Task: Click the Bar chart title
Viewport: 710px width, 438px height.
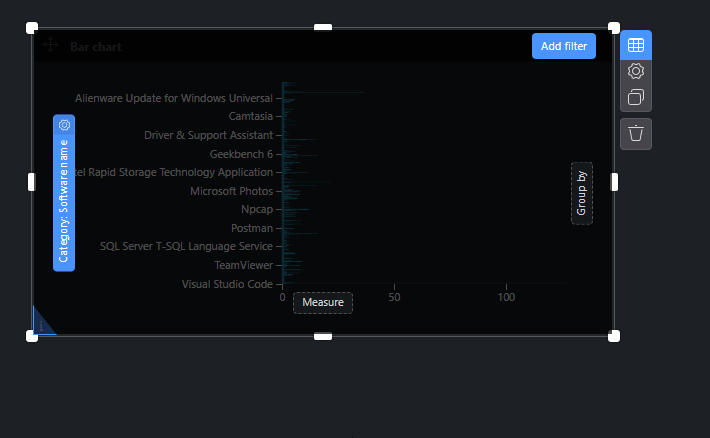Action: pos(96,47)
